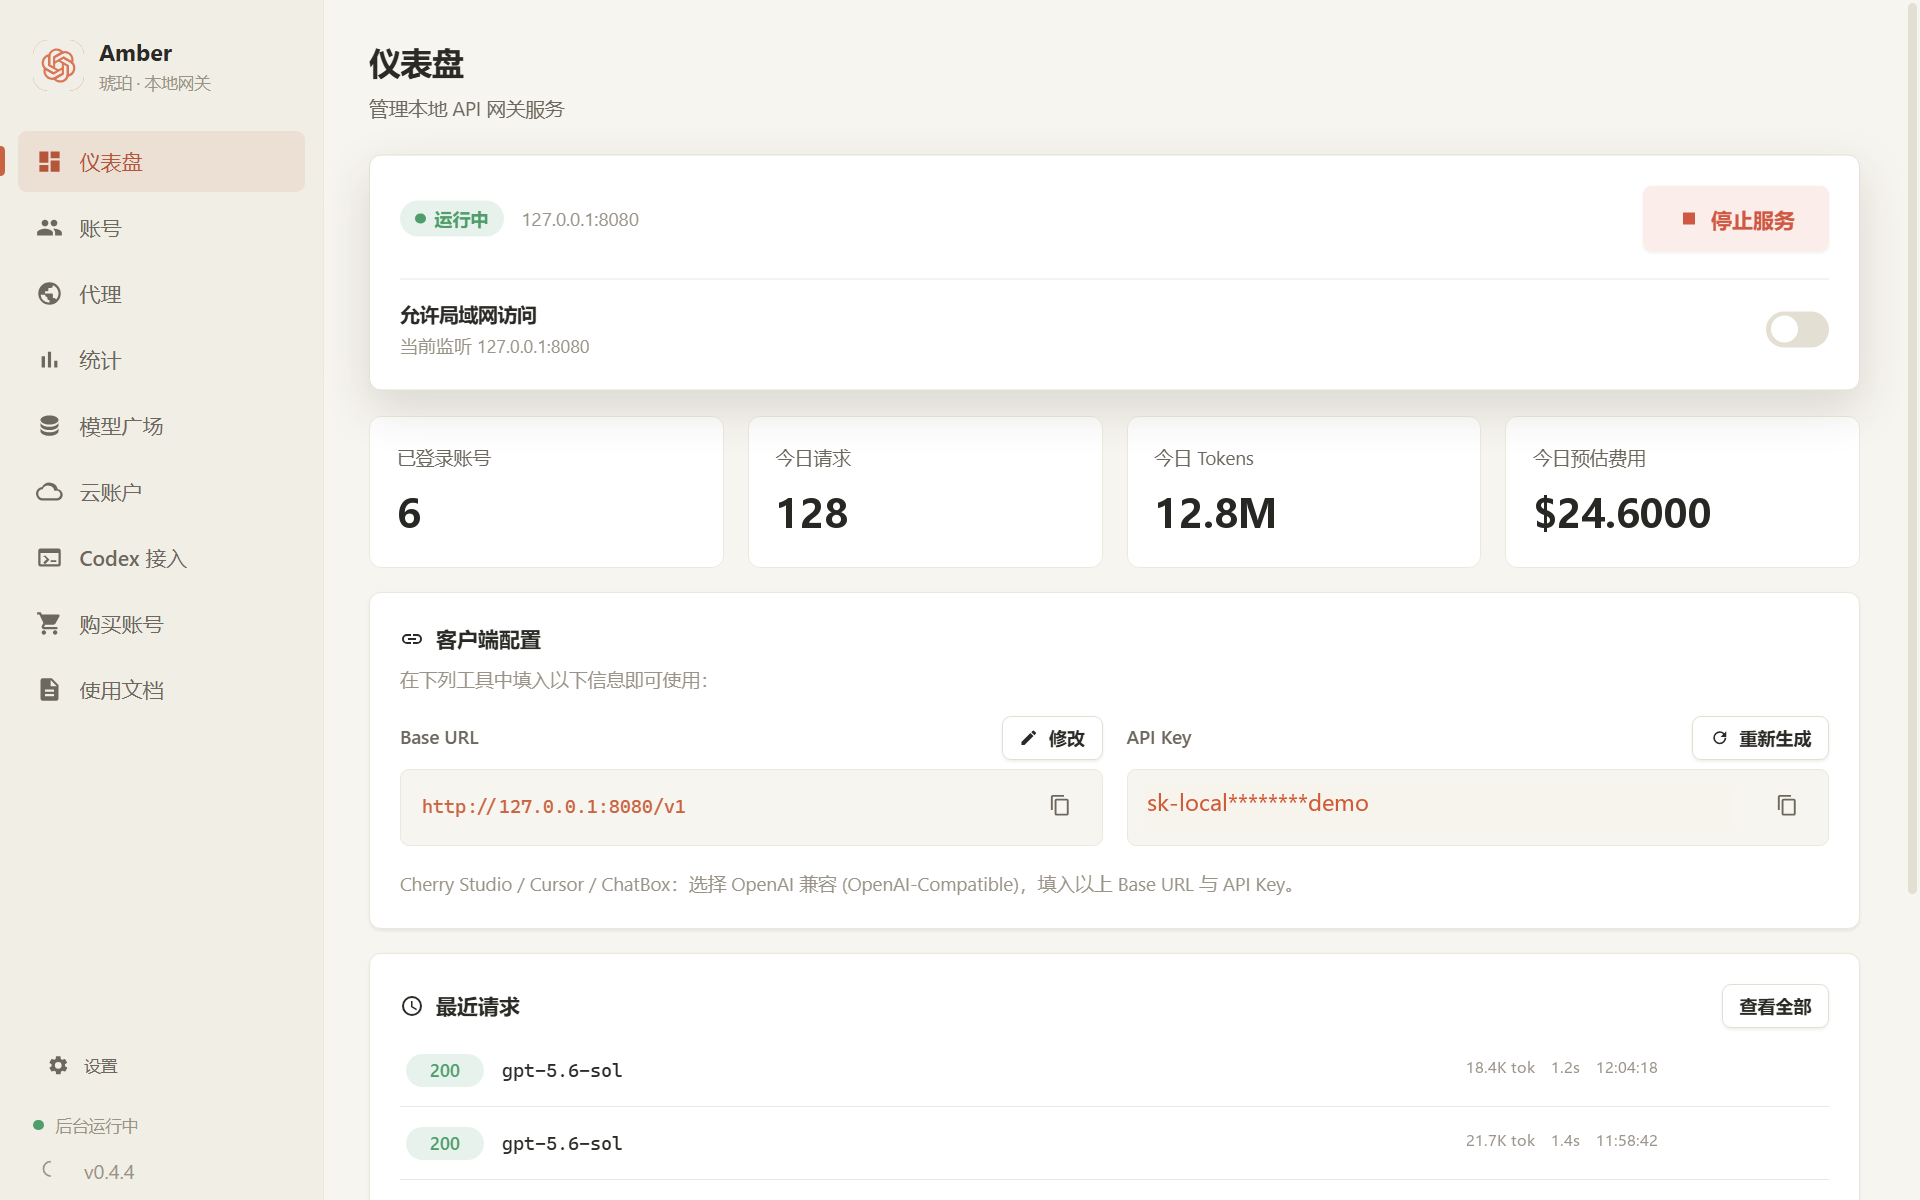Click the page vertical scrollbar
The width and height of the screenshot is (1920, 1200).
tap(1912, 450)
